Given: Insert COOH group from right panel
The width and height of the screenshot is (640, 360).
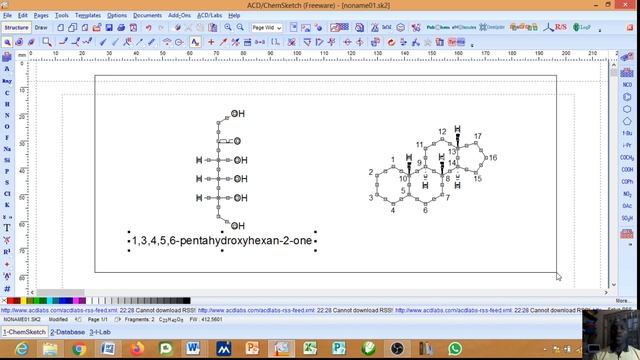Looking at the screenshot, I should (627, 169).
